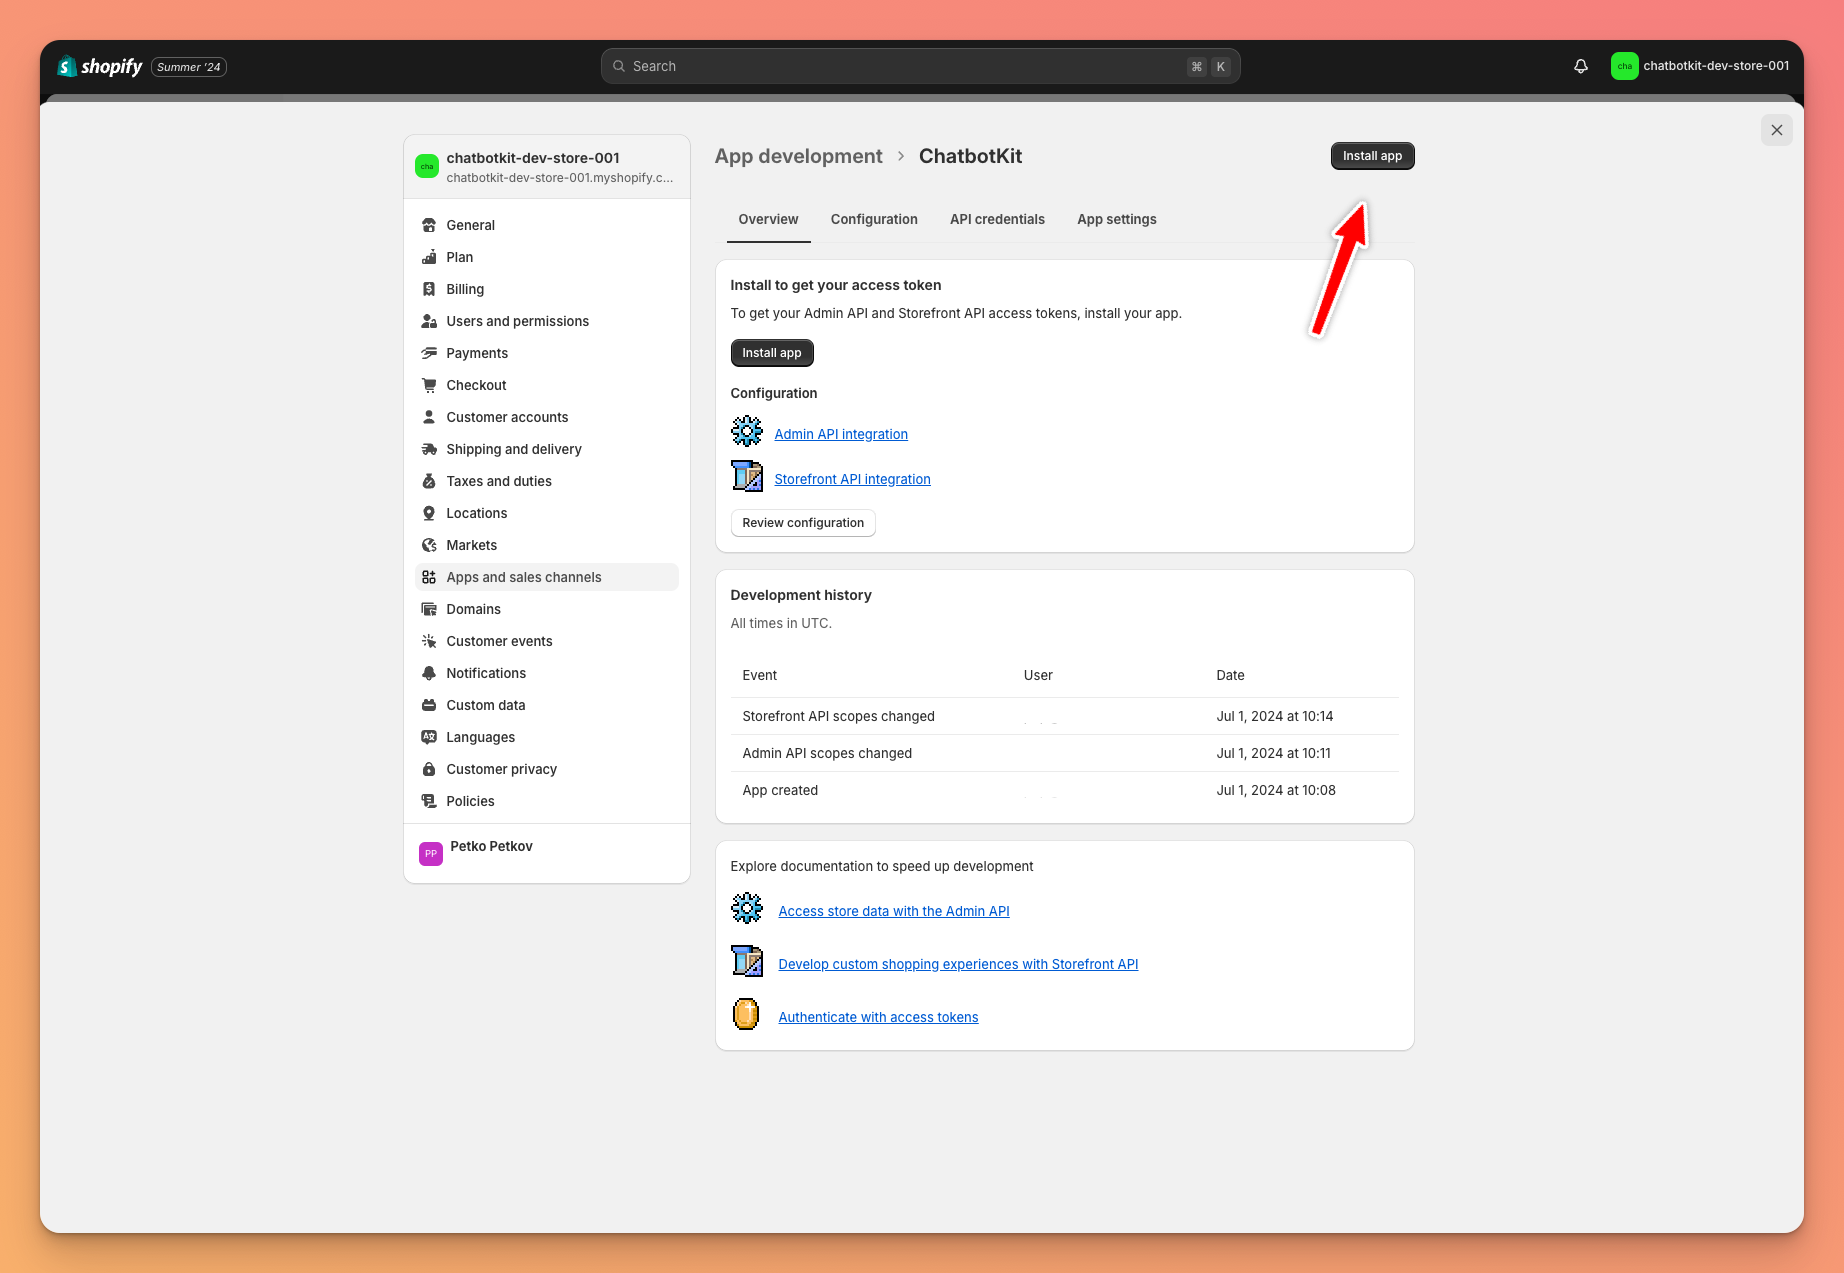
Task: Click the Customer events sparkle icon
Action: click(x=429, y=641)
